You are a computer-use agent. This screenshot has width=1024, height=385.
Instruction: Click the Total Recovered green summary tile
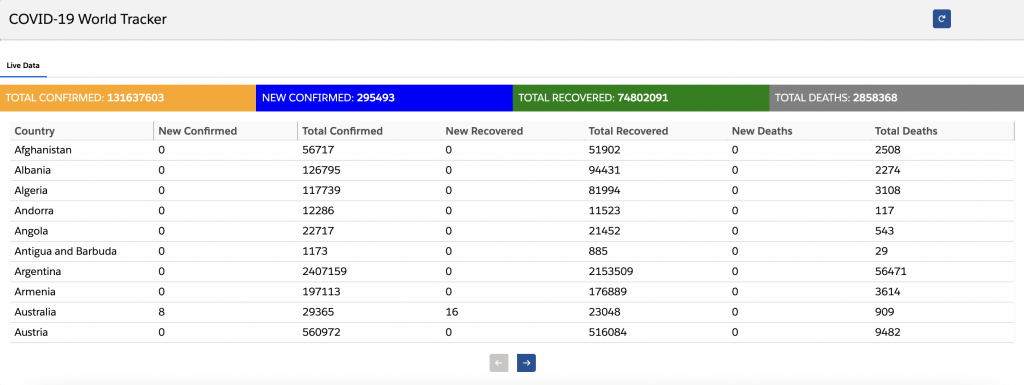(641, 98)
